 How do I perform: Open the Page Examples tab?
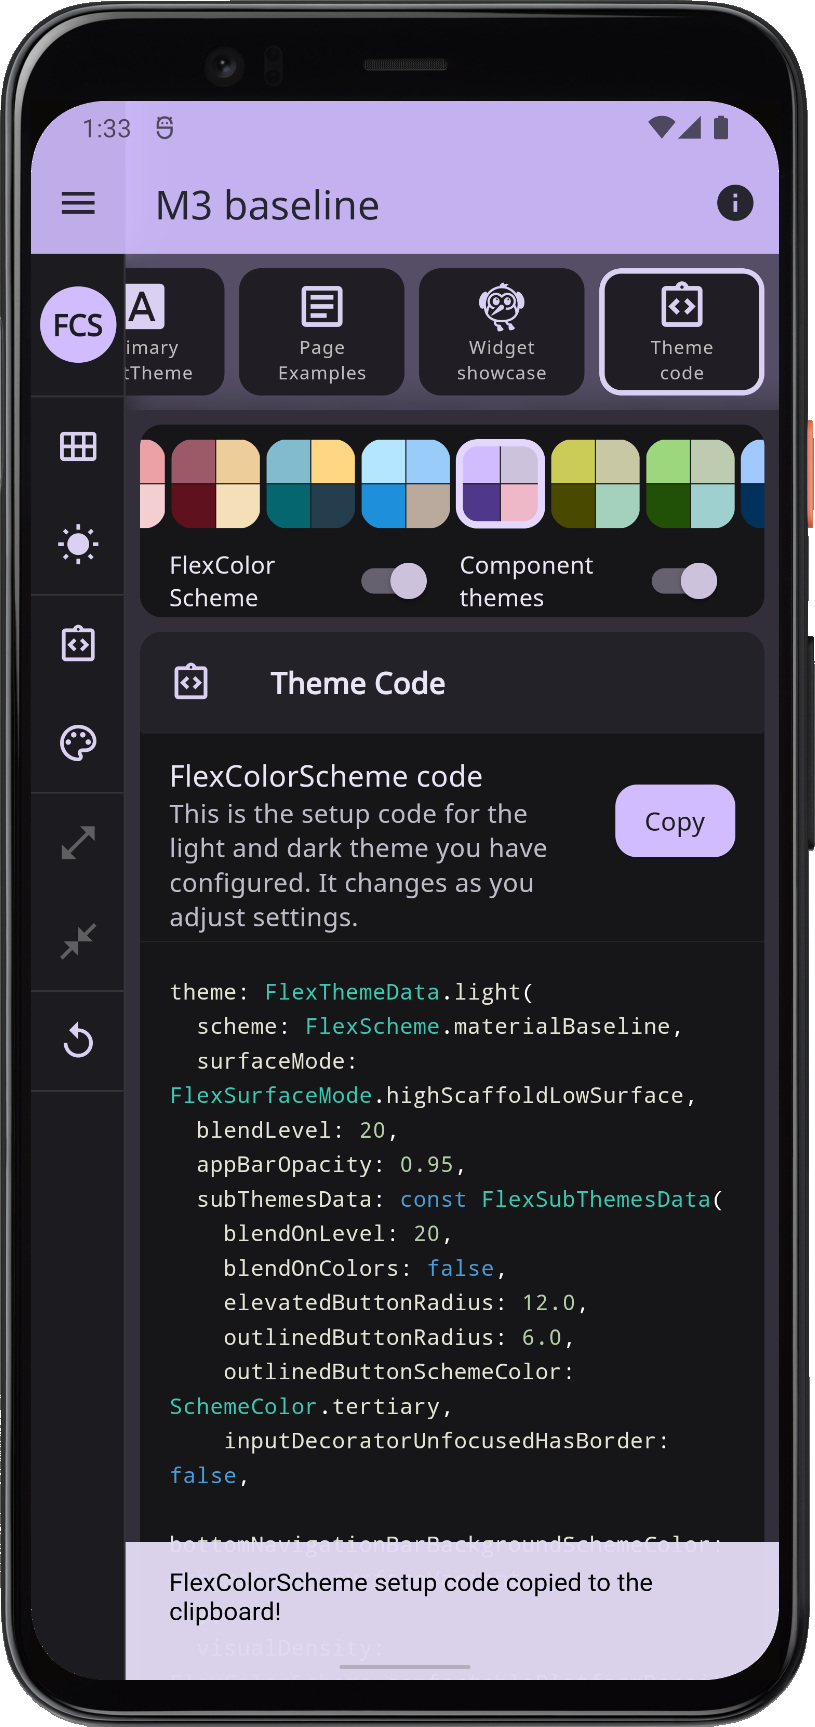(x=322, y=332)
